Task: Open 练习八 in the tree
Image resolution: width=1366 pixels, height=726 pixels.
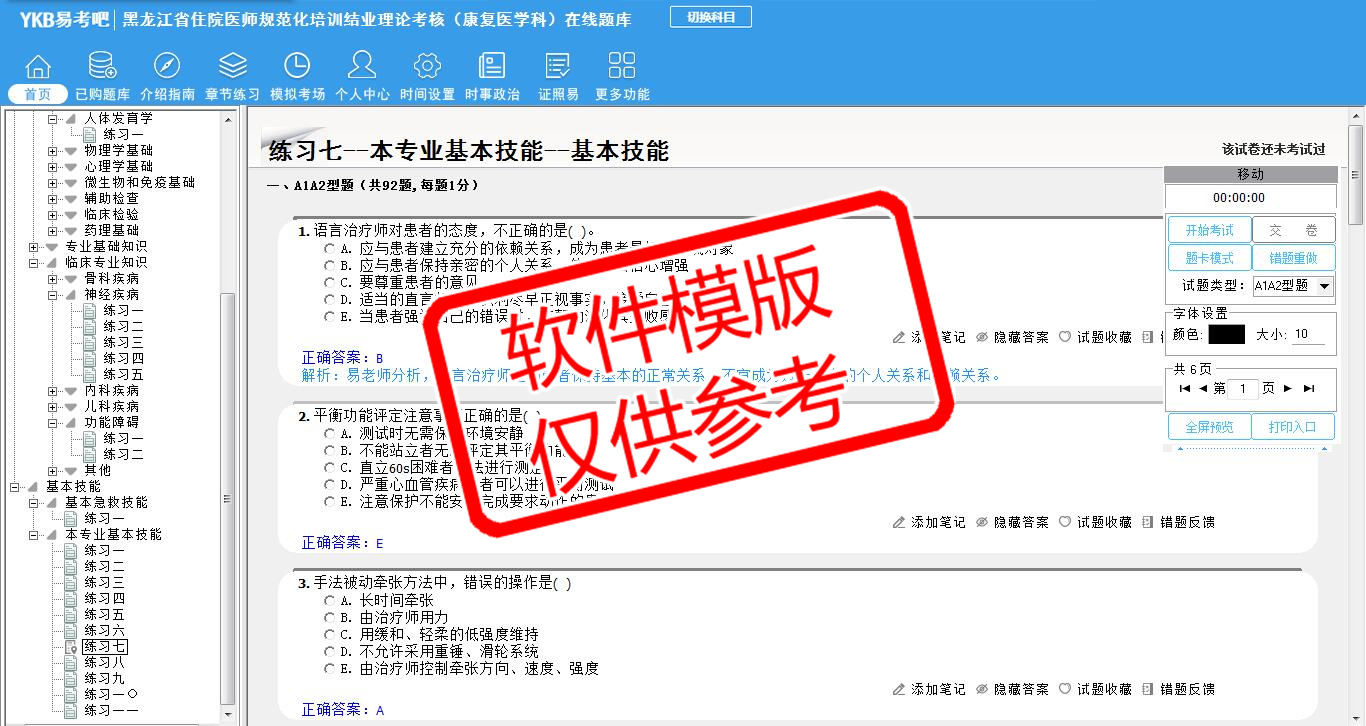Action: [x=104, y=662]
